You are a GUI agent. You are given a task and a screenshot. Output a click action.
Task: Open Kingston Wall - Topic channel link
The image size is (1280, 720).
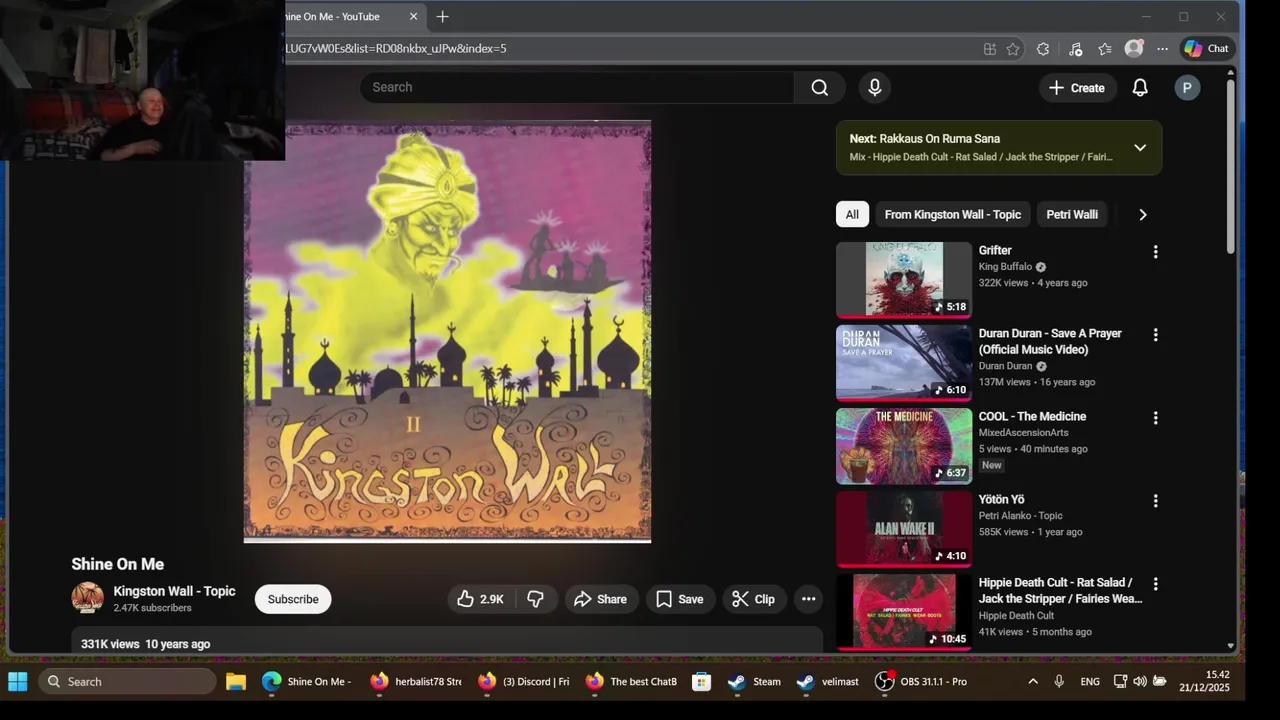pos(174,591)
